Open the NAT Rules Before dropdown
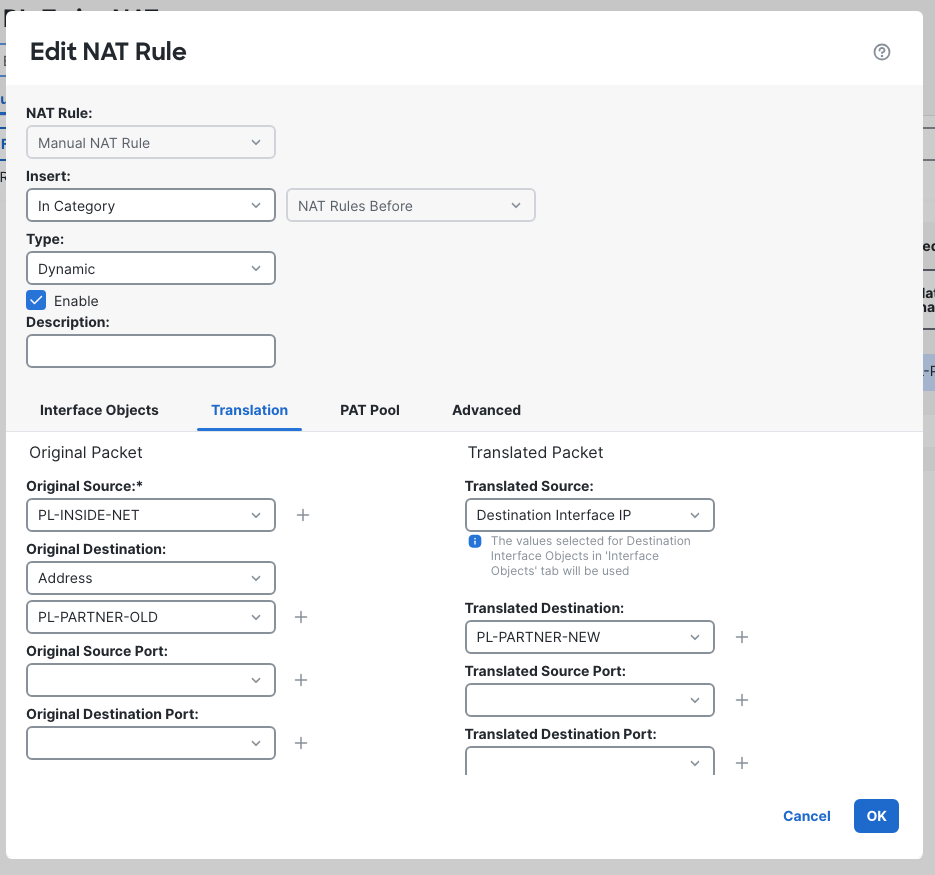 point(411,205)
